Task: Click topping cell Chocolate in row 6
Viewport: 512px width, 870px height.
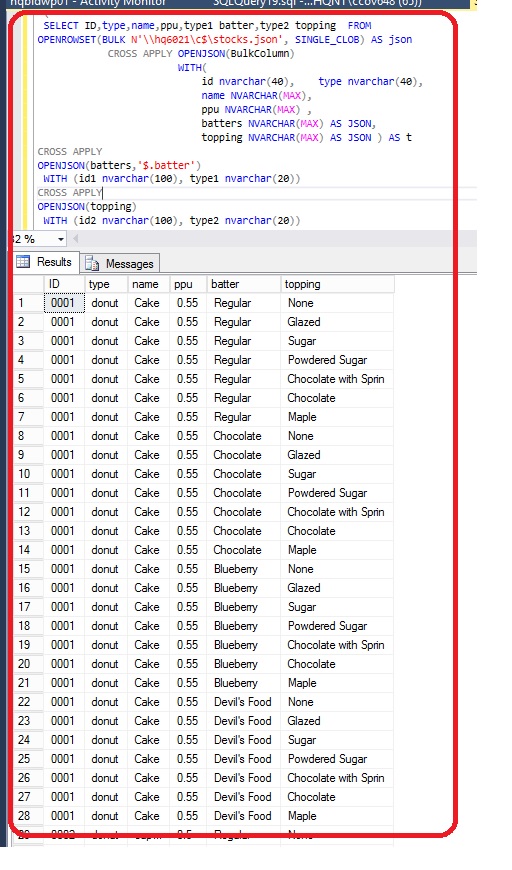Action: point(337,398)
